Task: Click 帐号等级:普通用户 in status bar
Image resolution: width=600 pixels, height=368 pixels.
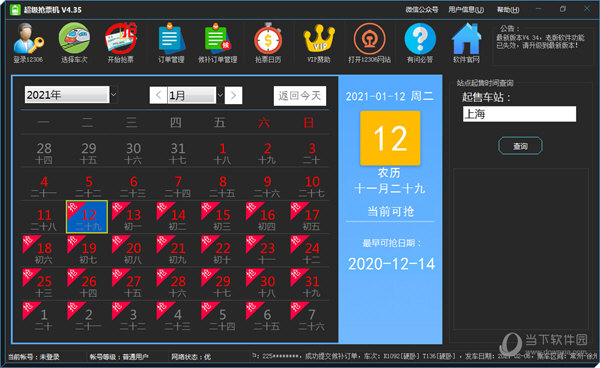Action: [x=119, y=357]
